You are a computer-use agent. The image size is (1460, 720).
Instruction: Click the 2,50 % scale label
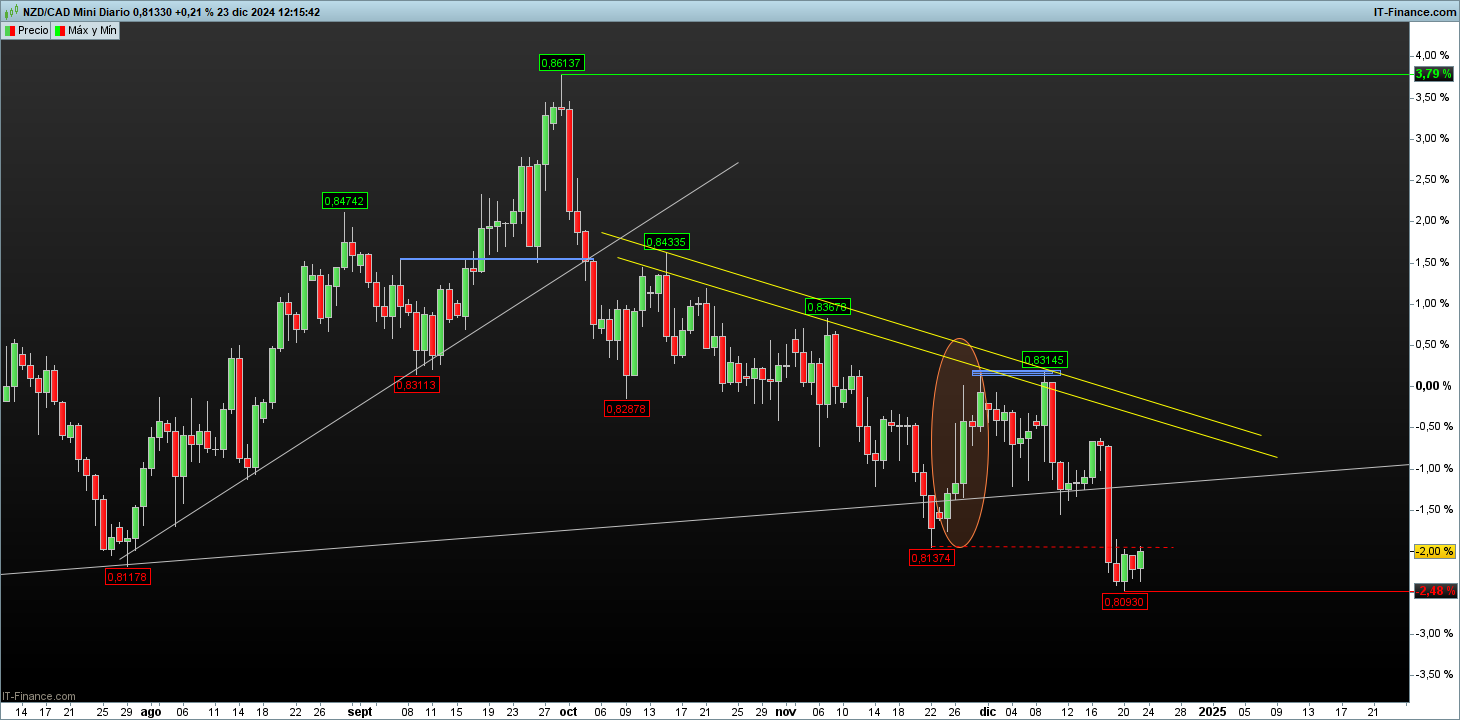(x=1434, y=179)
